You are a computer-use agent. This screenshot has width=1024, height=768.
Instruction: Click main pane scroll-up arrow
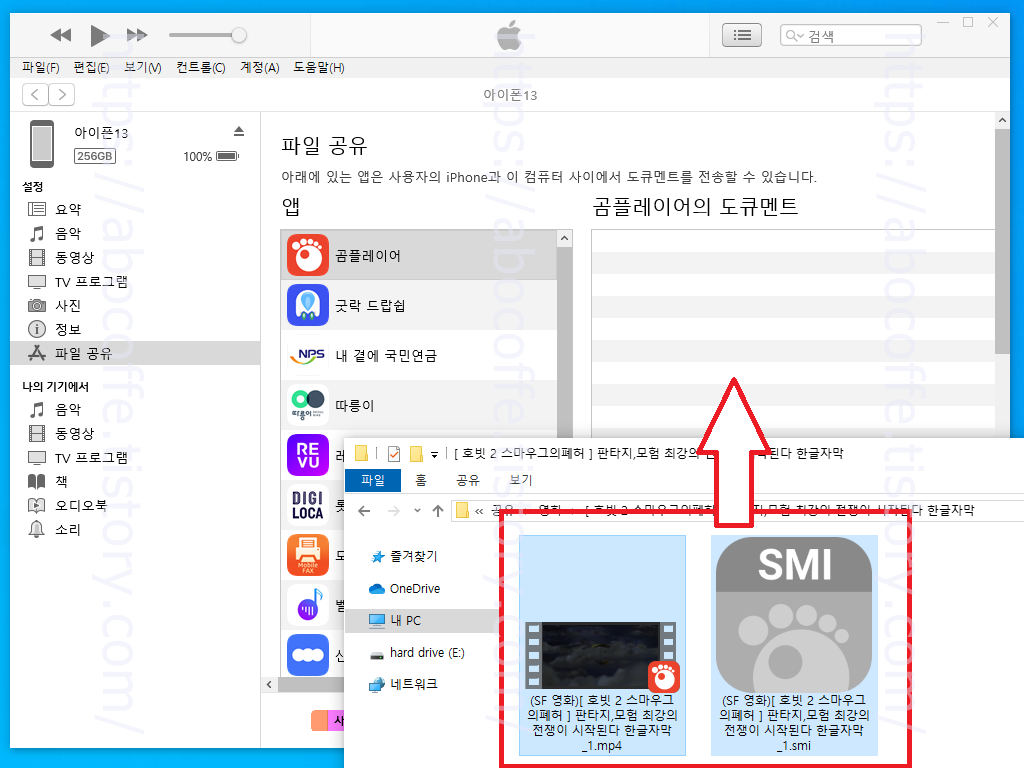[1002, 120]
